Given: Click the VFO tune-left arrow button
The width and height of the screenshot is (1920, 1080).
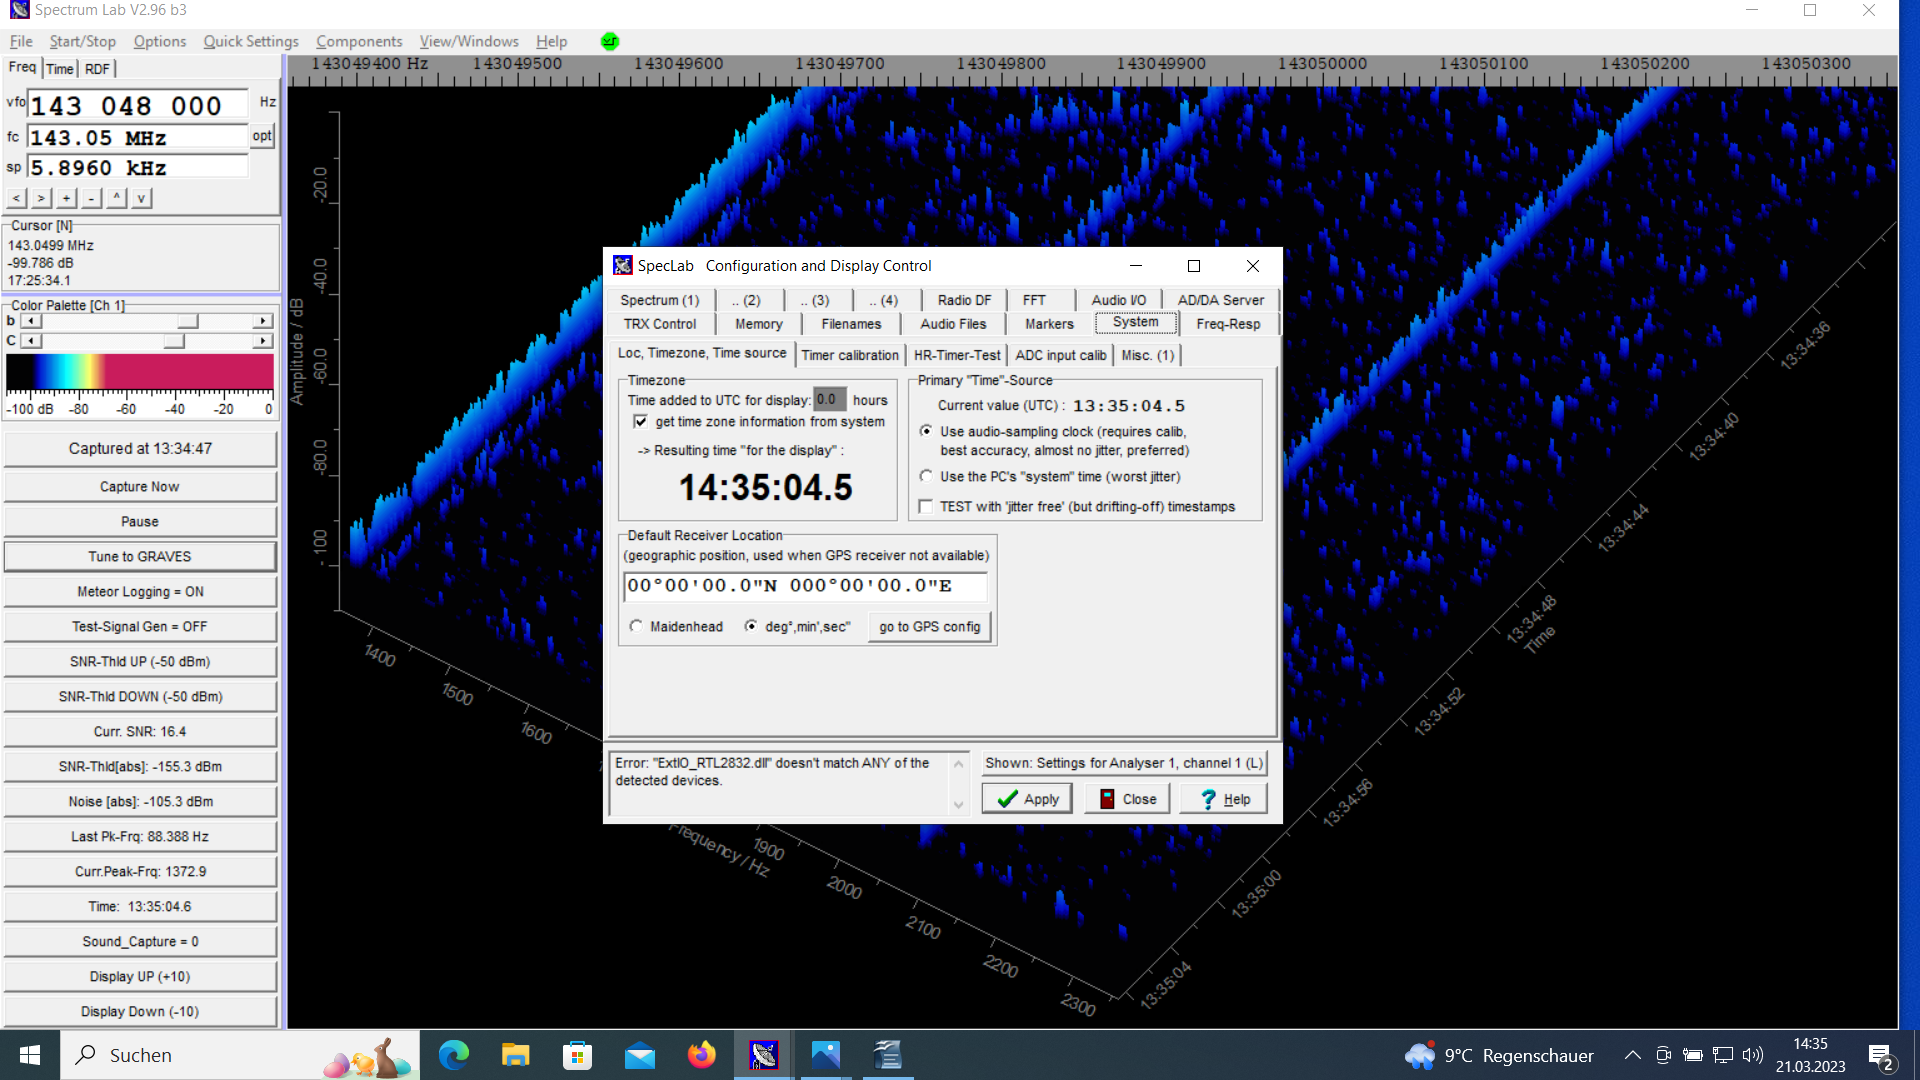Looking at the screenshot, I should [16, 198].
